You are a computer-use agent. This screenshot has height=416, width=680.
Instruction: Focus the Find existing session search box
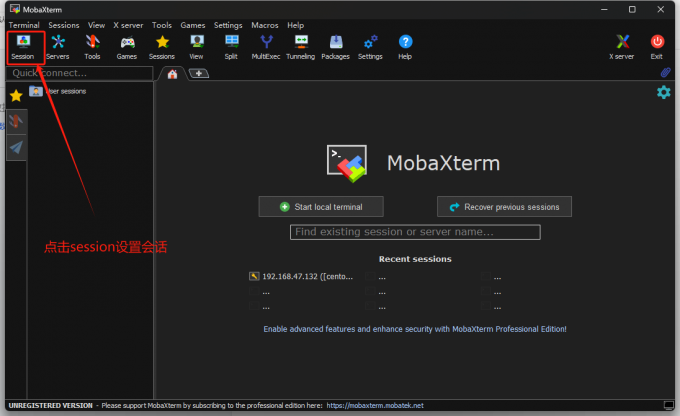point(415,232)
